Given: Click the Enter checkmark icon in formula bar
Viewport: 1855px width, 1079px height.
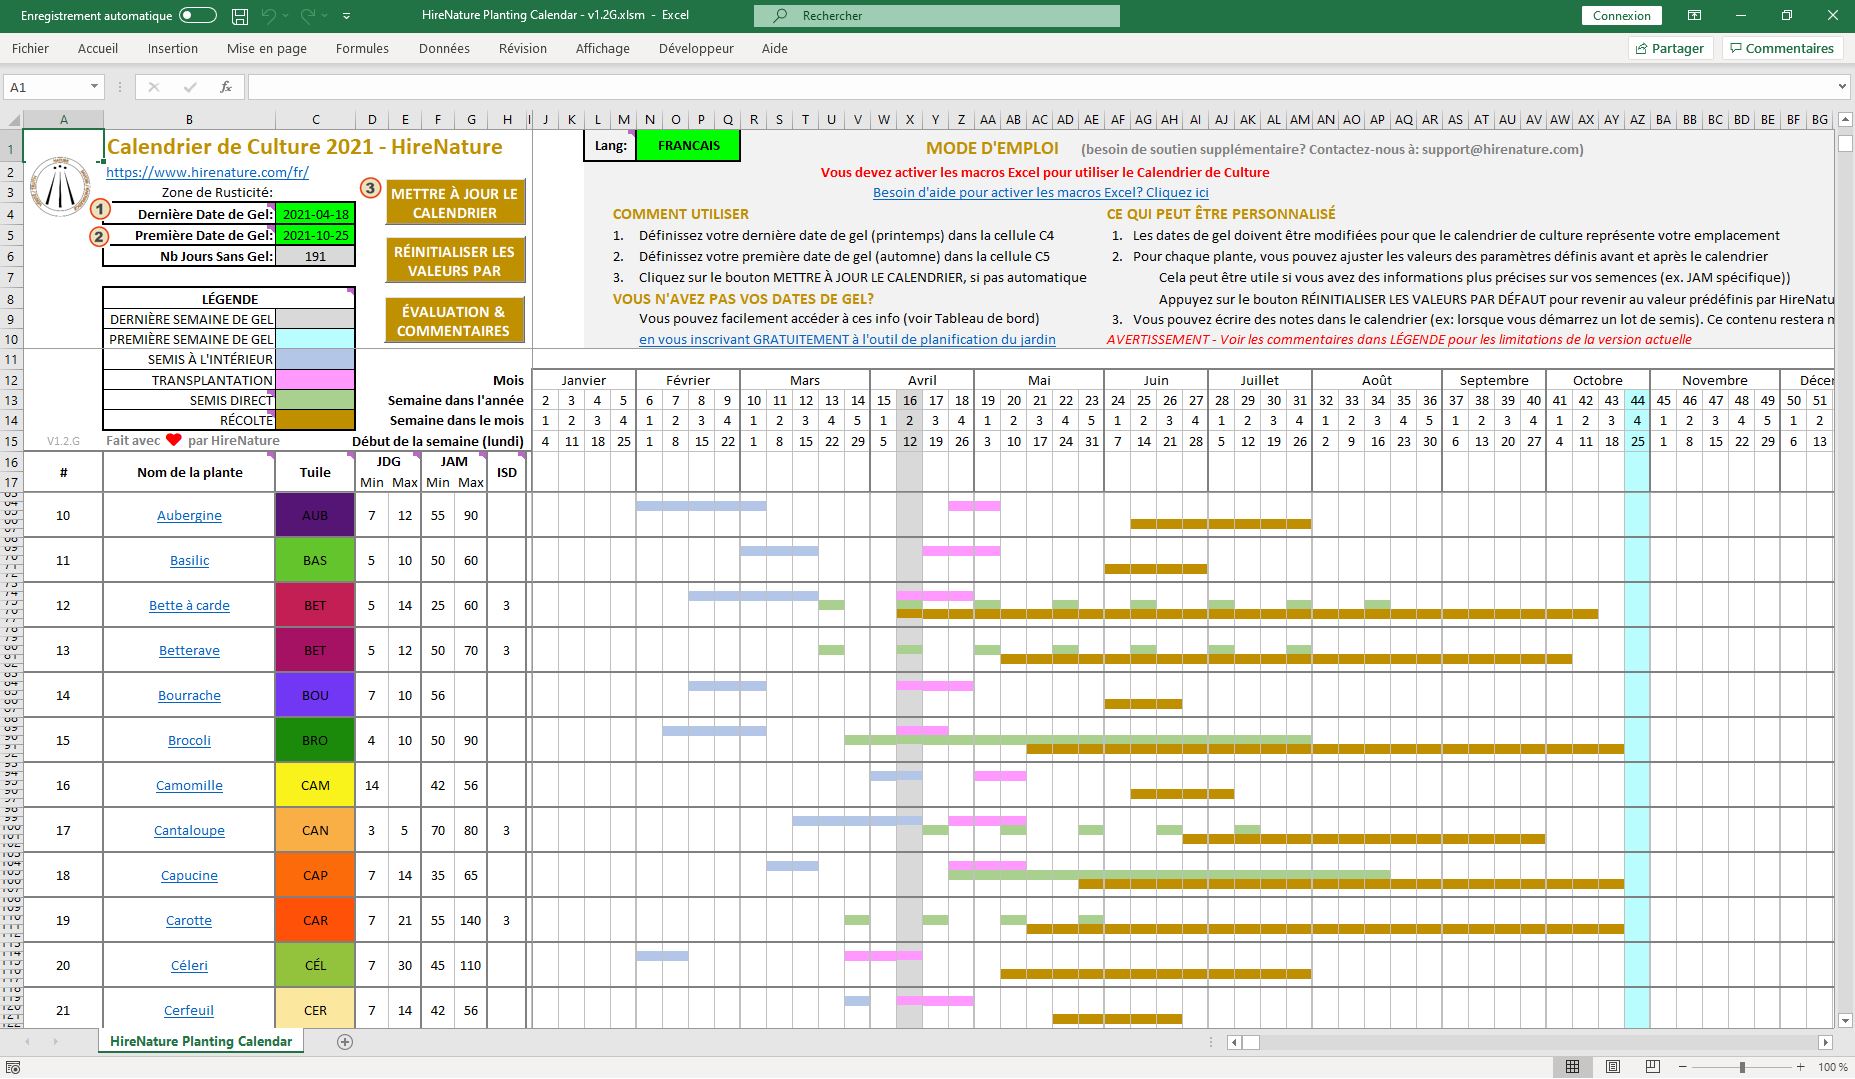Looking at the screenshot, I should tap(190, 87).
